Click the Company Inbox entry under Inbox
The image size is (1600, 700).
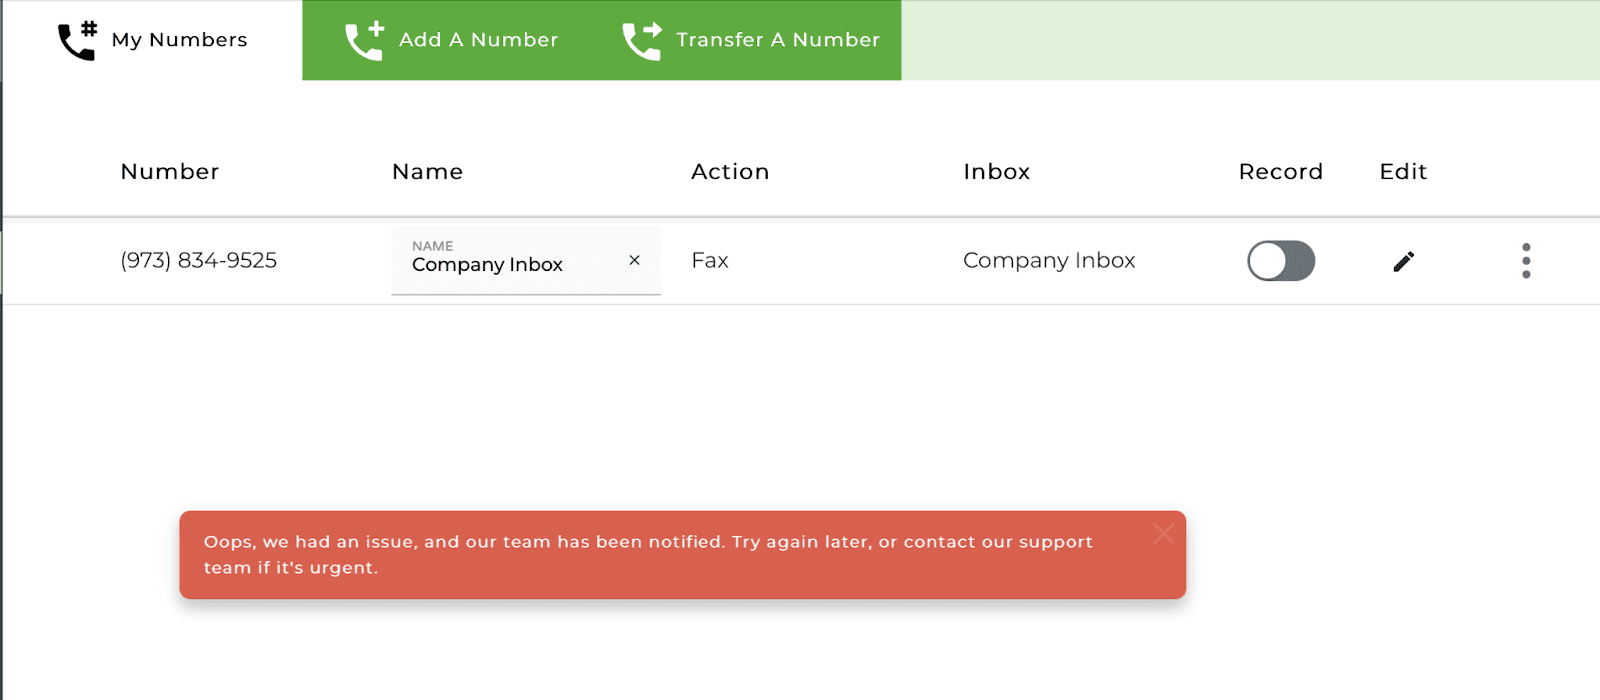pos(1049,260)
